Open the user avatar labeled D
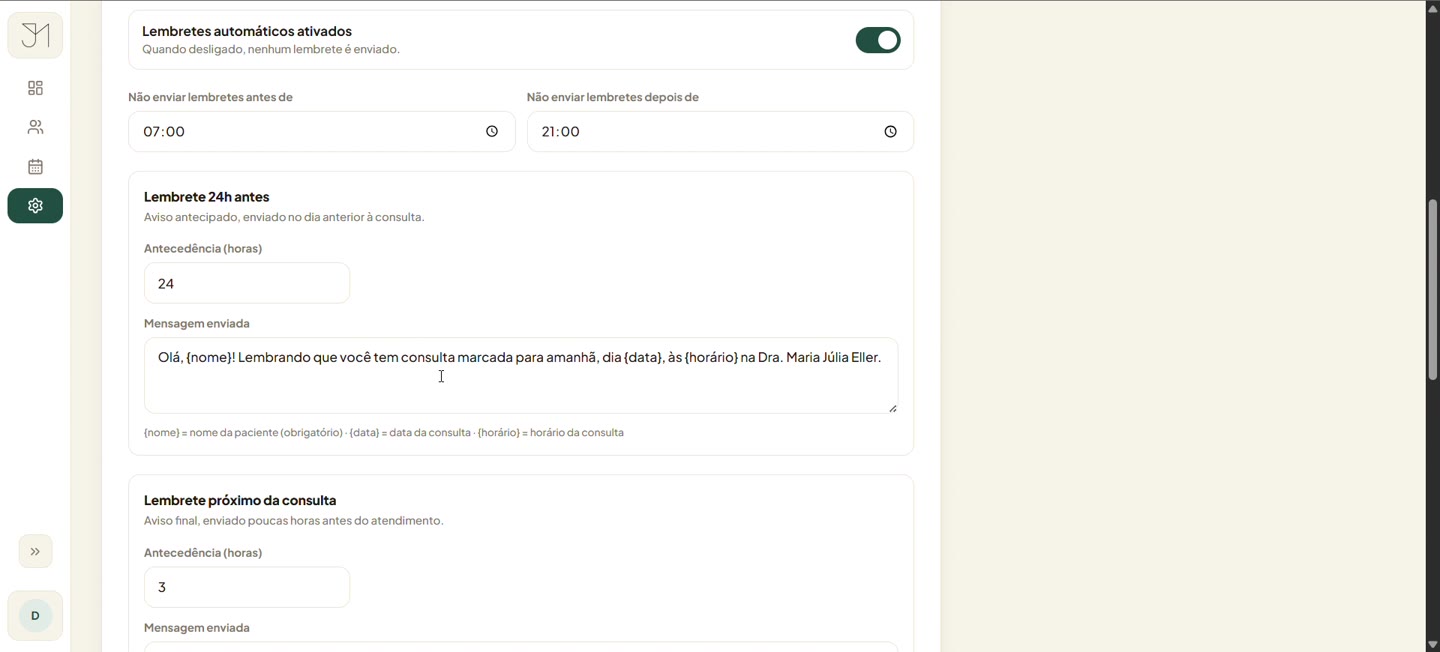This screenshot has width=1440, height=652. pos(35,616)
